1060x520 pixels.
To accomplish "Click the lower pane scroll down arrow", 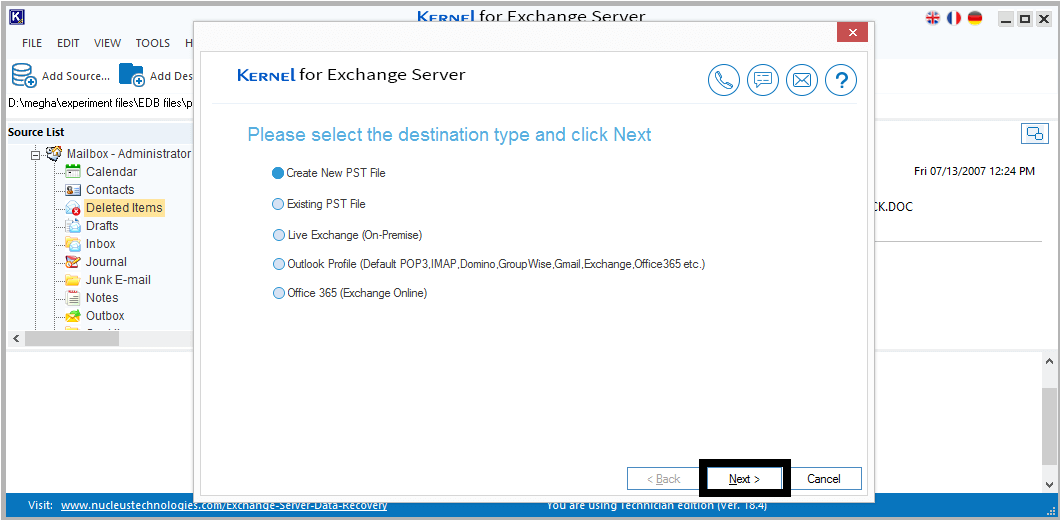I will (1049, 485).
